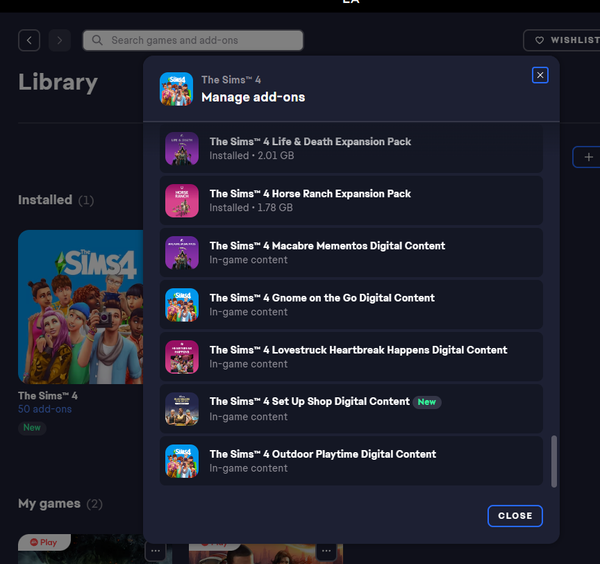The height and width of the screenshot is (564, 600).
Task: Open more options on first My games tile
Action: tap(155, 551)
